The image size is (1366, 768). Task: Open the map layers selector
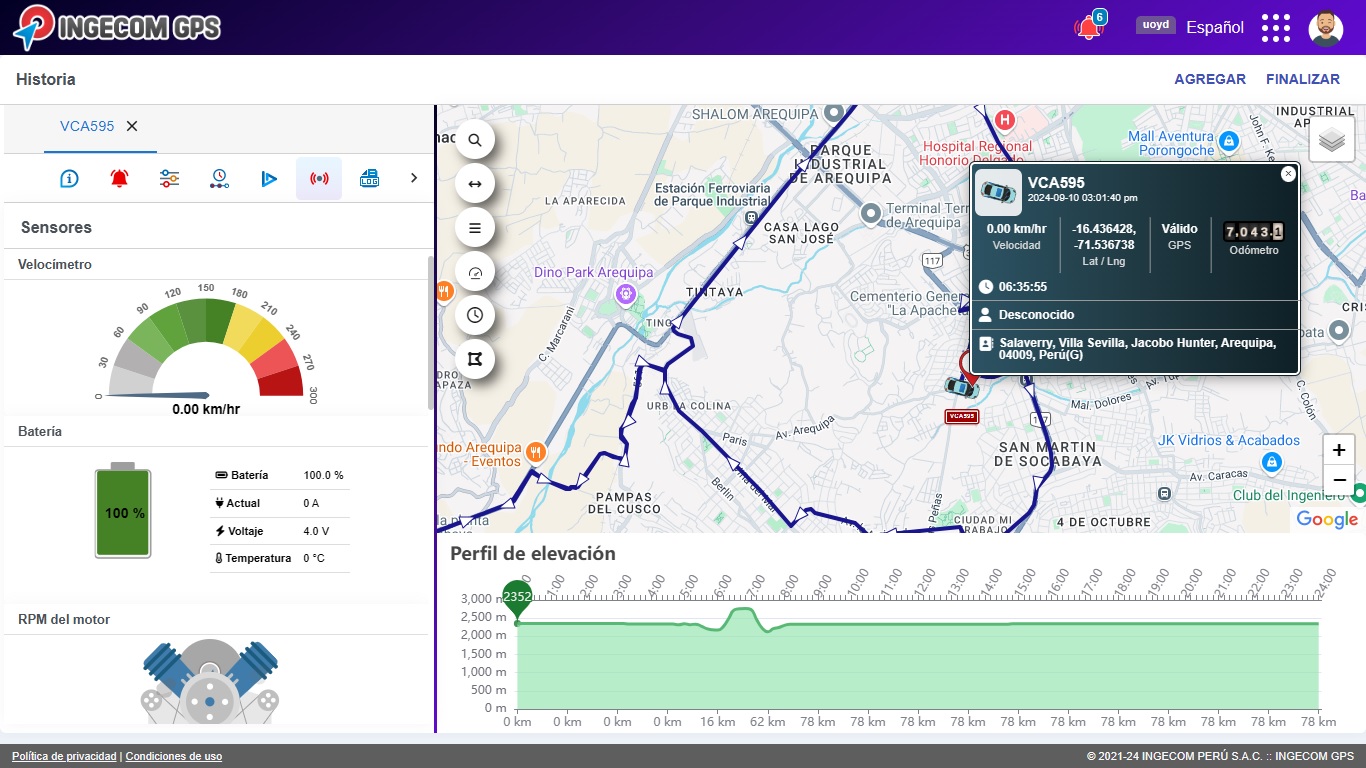tap(1331, 140)
